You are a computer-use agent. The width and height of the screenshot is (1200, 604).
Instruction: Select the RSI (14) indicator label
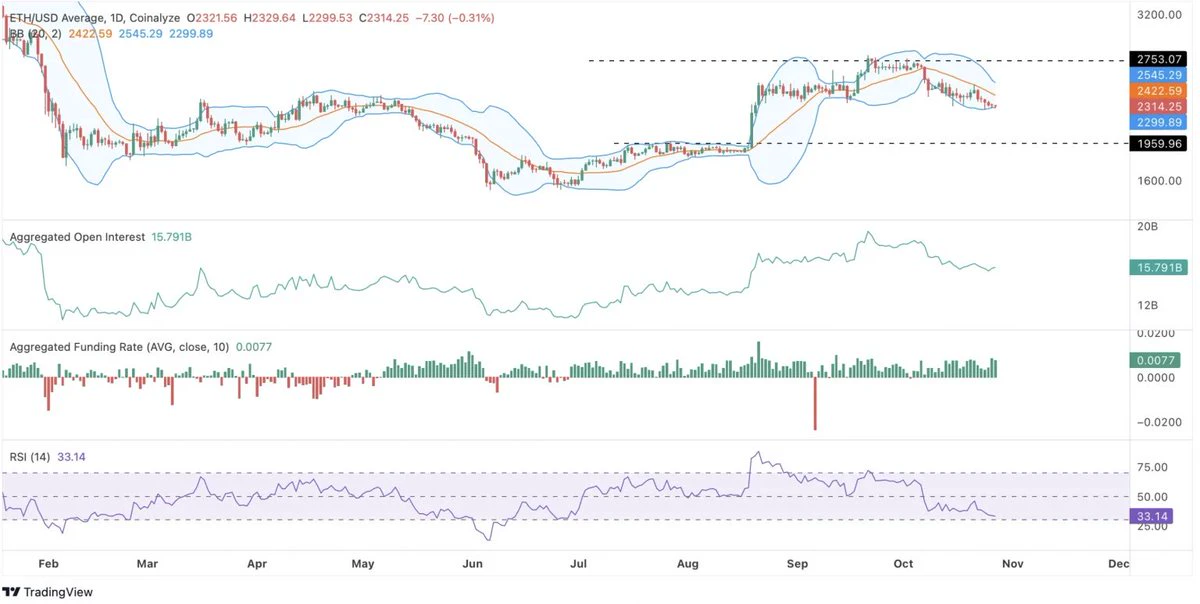point(32,457)
